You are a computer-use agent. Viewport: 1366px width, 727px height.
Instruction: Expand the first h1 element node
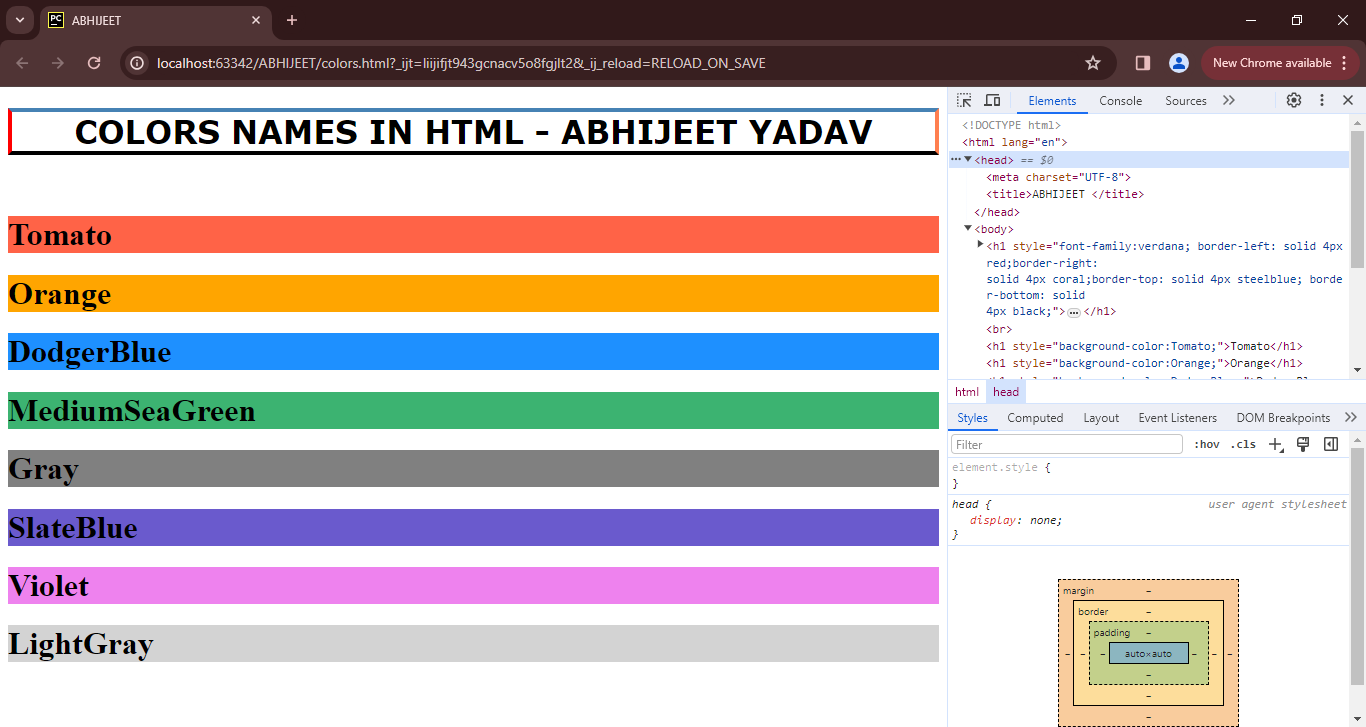pyautogui.click(x=980, y=244)
